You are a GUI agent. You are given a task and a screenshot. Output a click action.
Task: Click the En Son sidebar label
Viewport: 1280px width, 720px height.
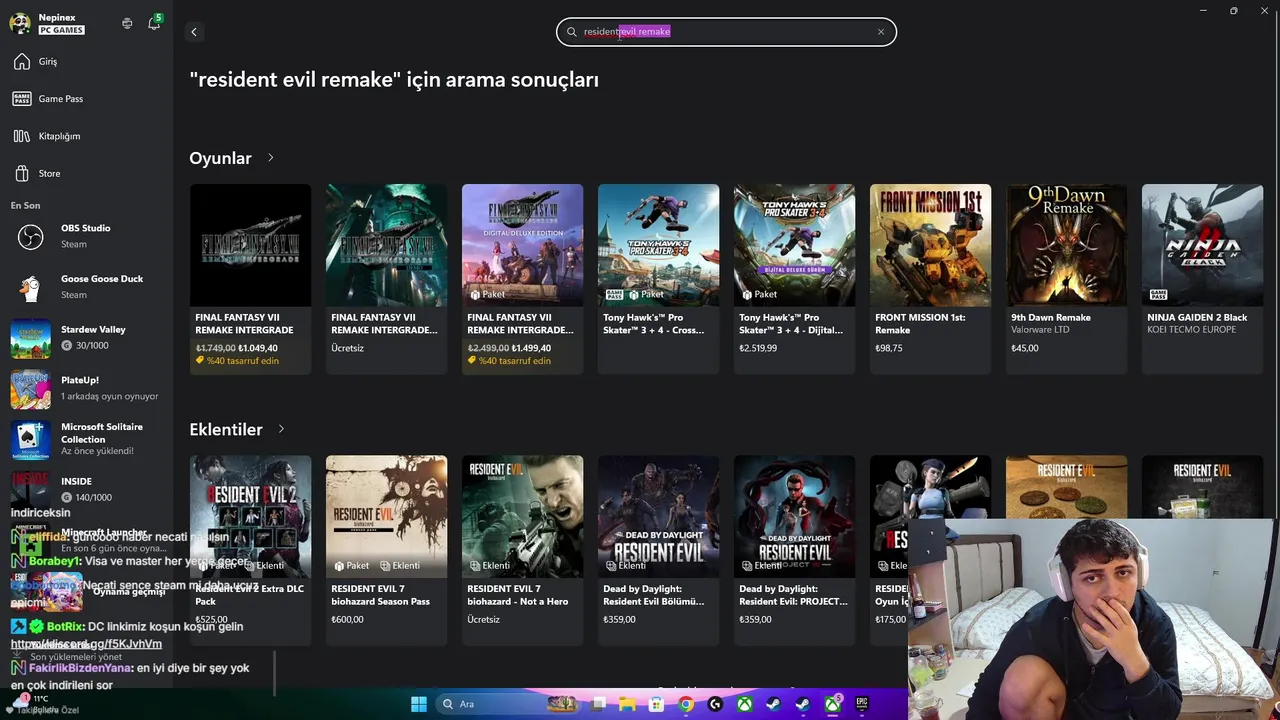pos(26,206)
